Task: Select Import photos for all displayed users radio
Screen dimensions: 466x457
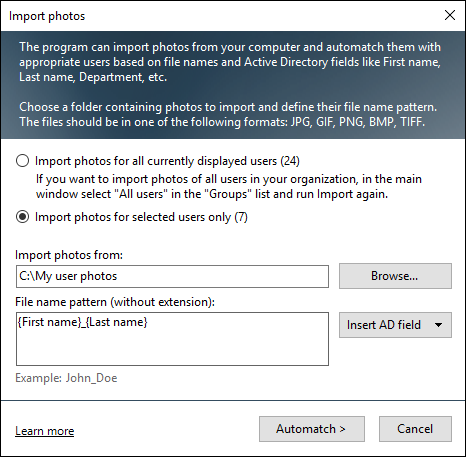Action: 22,161
